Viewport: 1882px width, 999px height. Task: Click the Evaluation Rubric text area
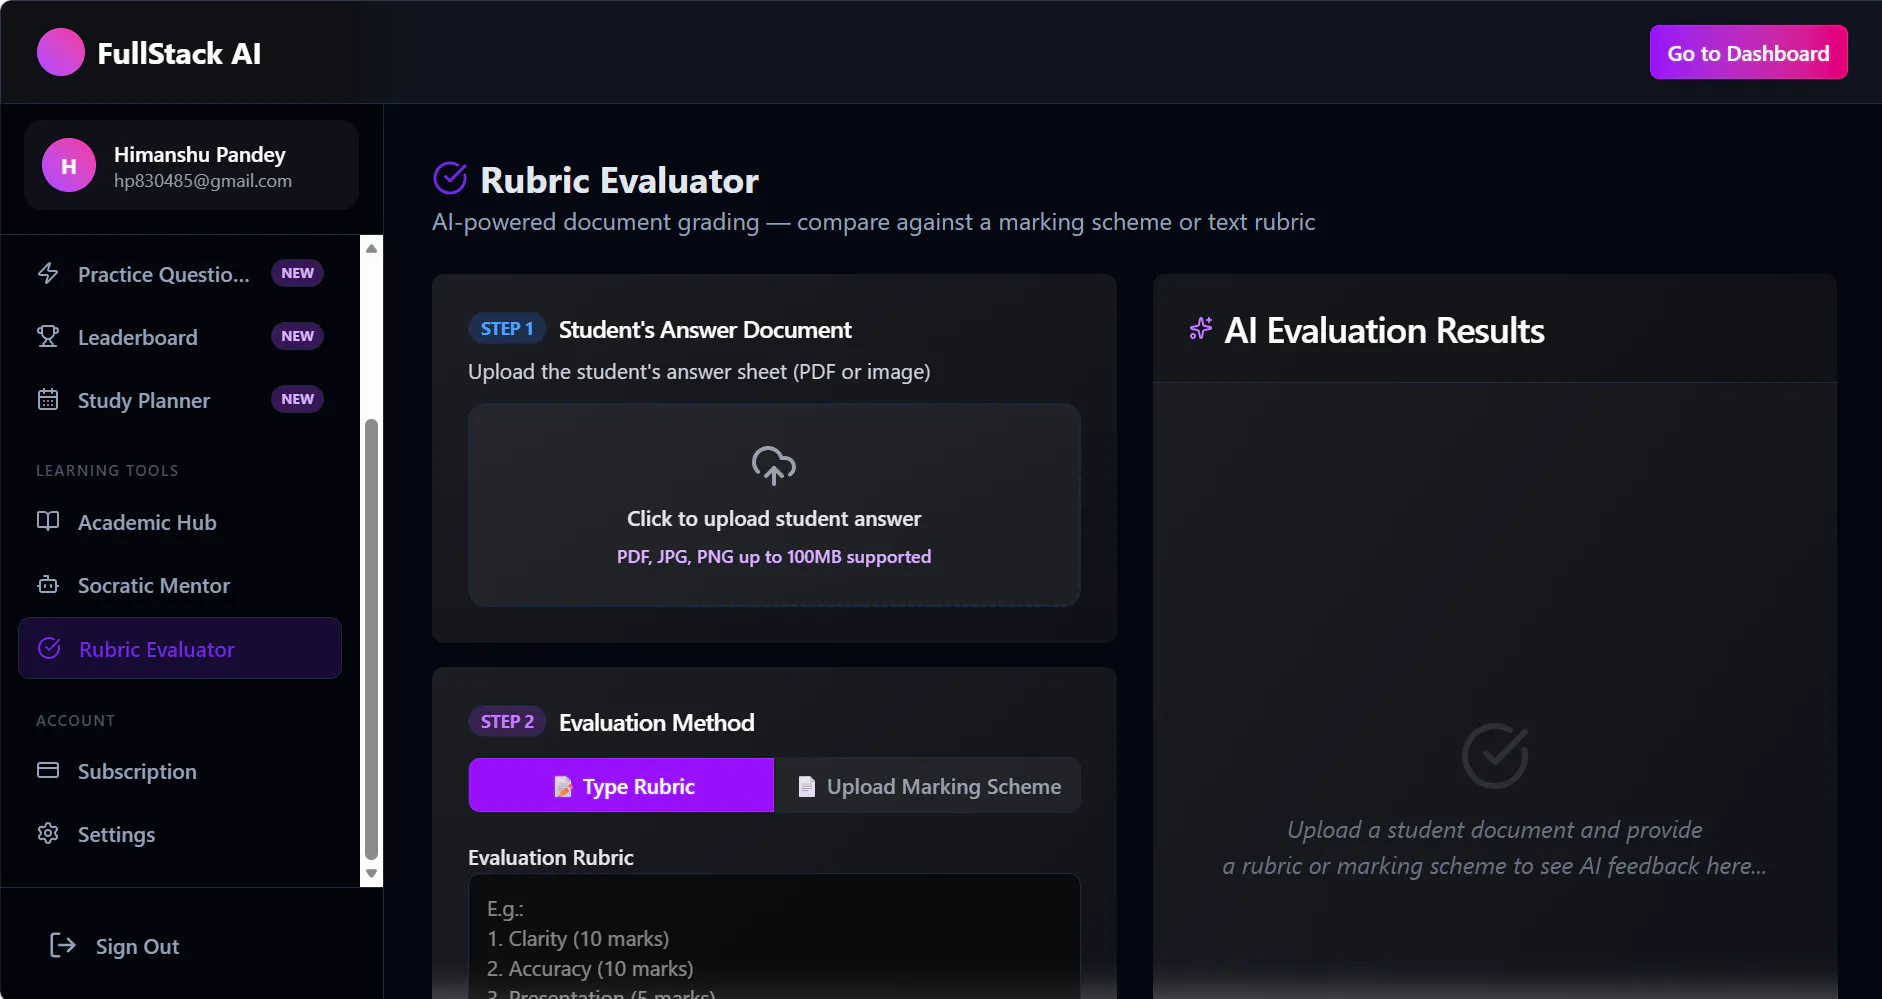point(774,936)
